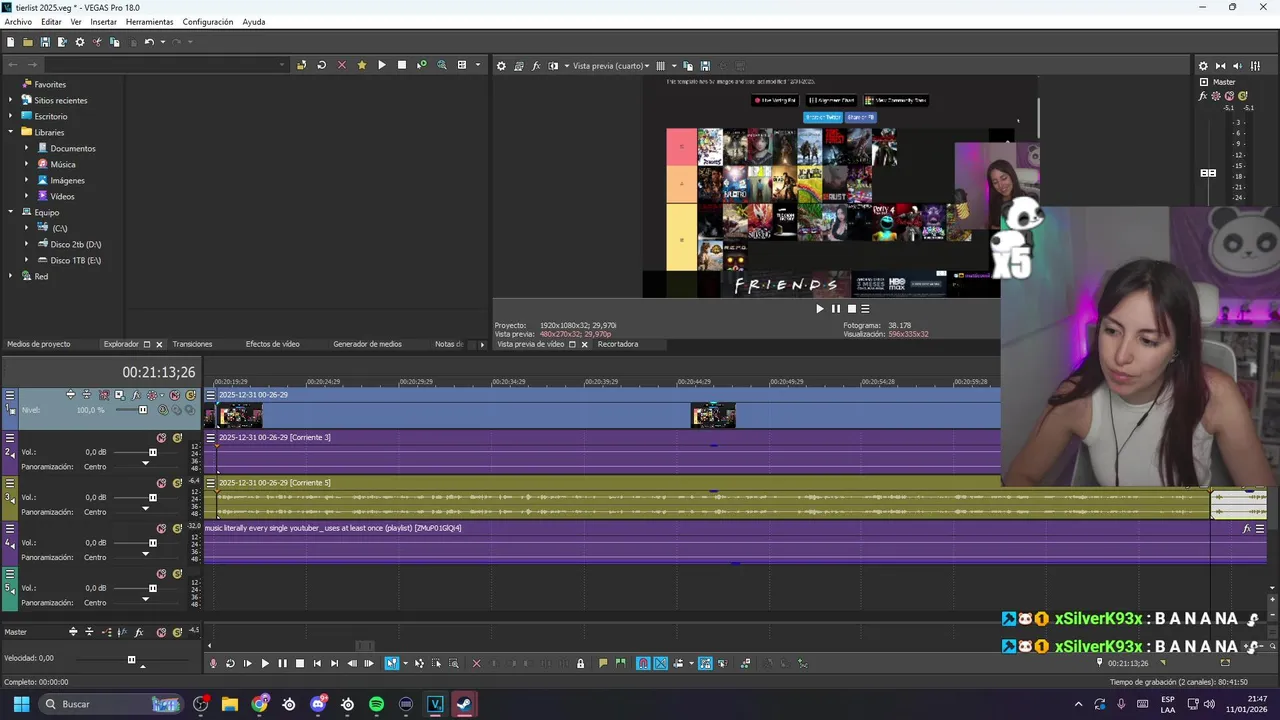Mute audio track 4
Viewport: 1280px width, 720px height.
point(161,528)
